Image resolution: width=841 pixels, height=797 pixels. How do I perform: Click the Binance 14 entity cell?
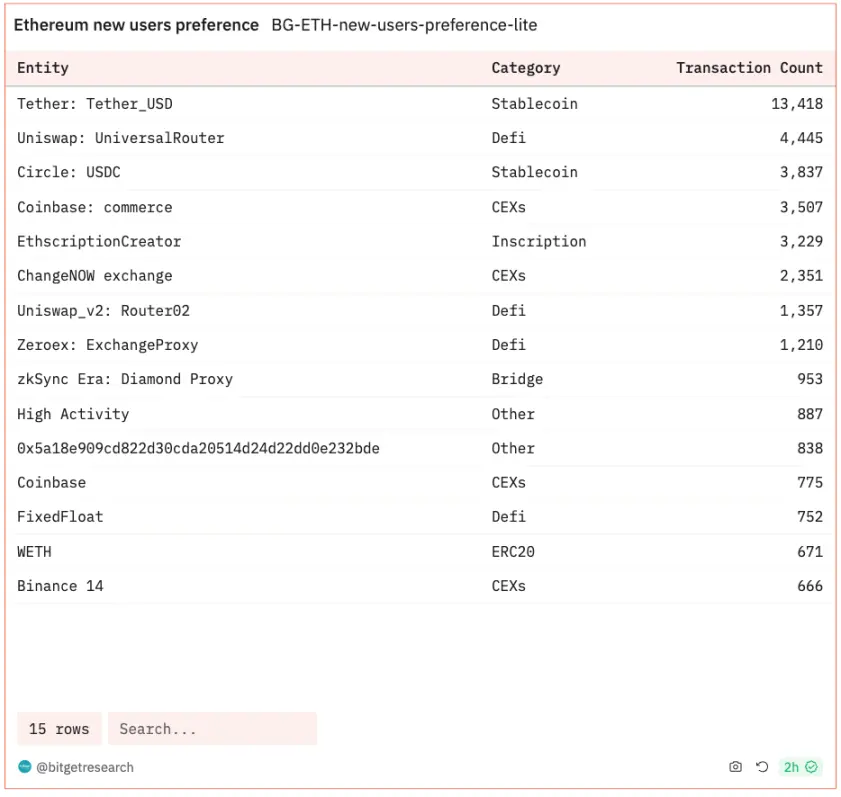(60, 586)
